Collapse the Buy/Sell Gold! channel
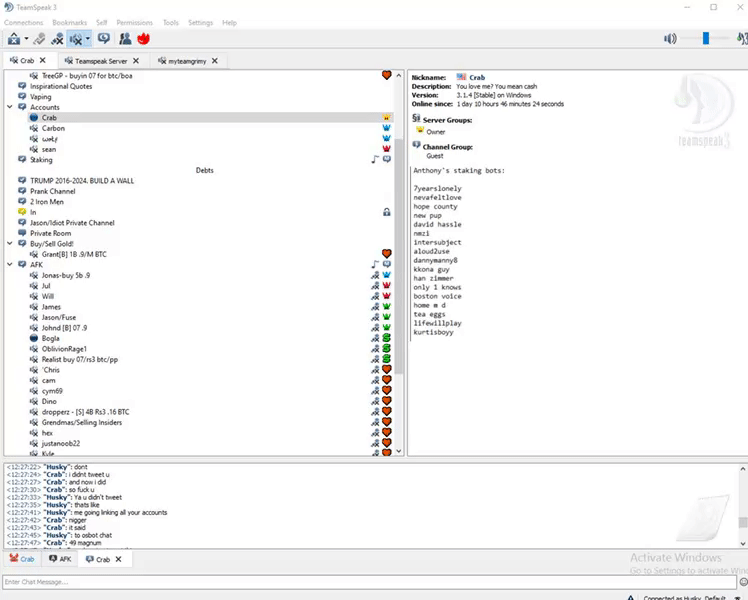The width and height of the screenshot is (748, 600). pyautogui.click(x=10, y=243)
